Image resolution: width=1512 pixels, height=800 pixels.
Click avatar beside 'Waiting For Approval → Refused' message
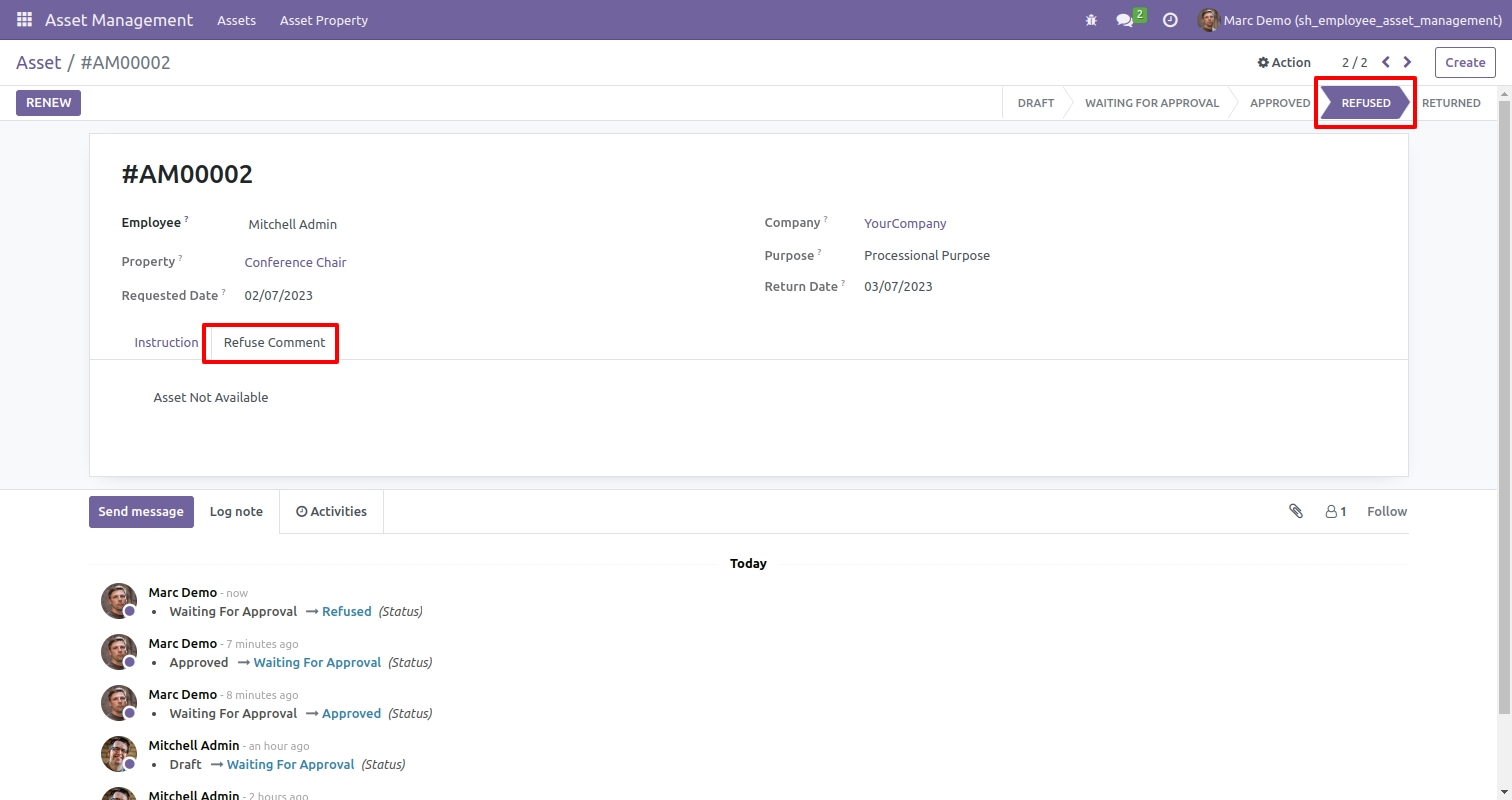(119, 601)
